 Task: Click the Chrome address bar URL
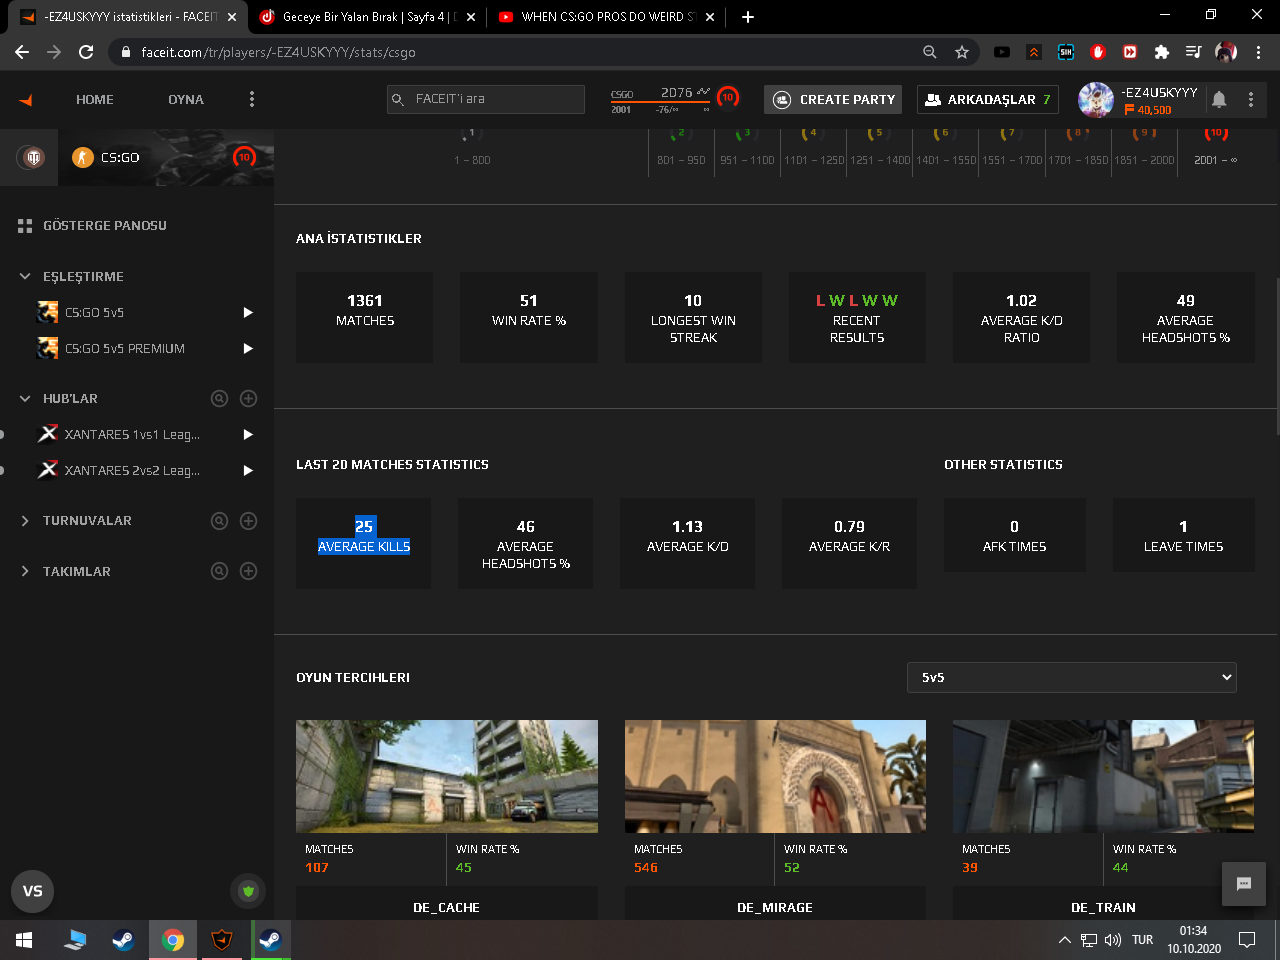pos(279,52)
